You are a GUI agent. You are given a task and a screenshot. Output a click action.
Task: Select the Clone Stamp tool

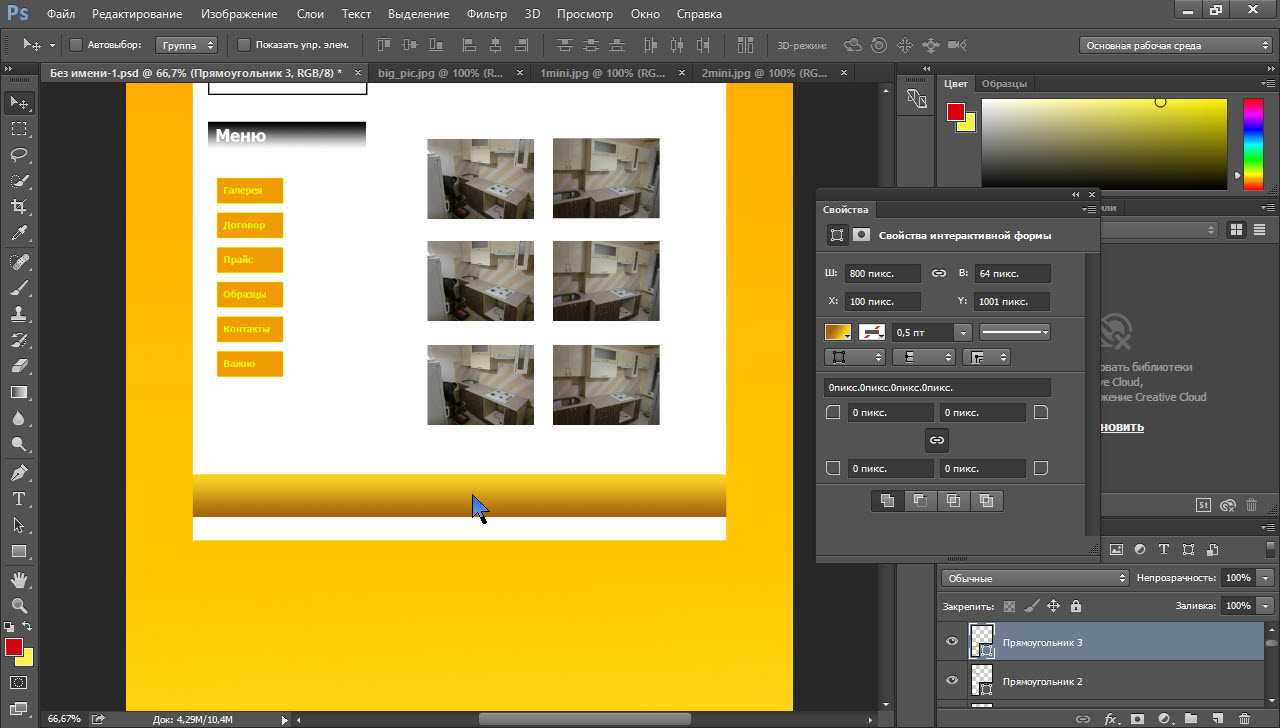pyautogui.click(x=19, y=314)
